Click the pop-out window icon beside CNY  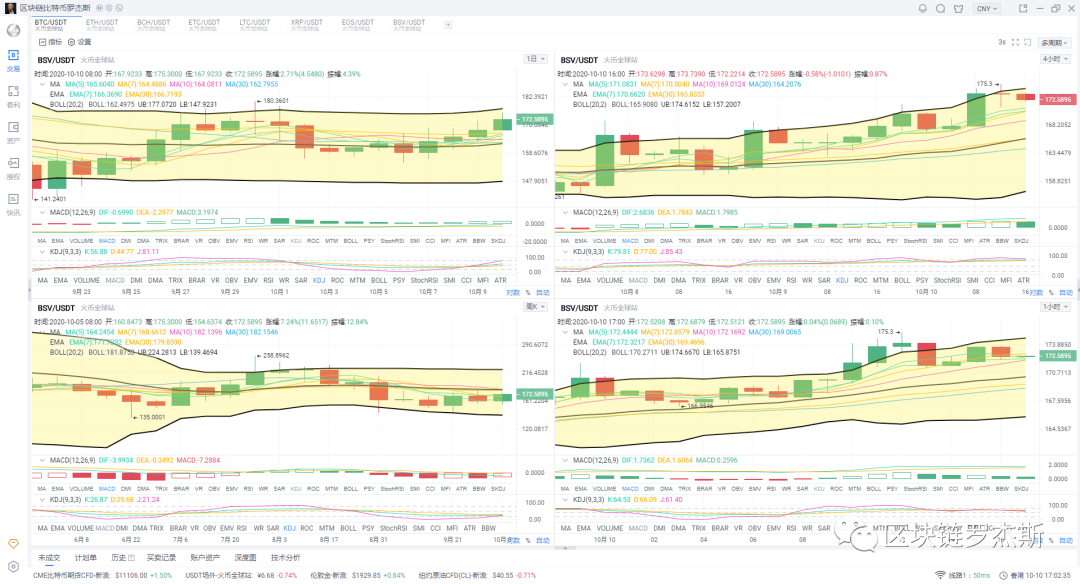coord(1023,8)
